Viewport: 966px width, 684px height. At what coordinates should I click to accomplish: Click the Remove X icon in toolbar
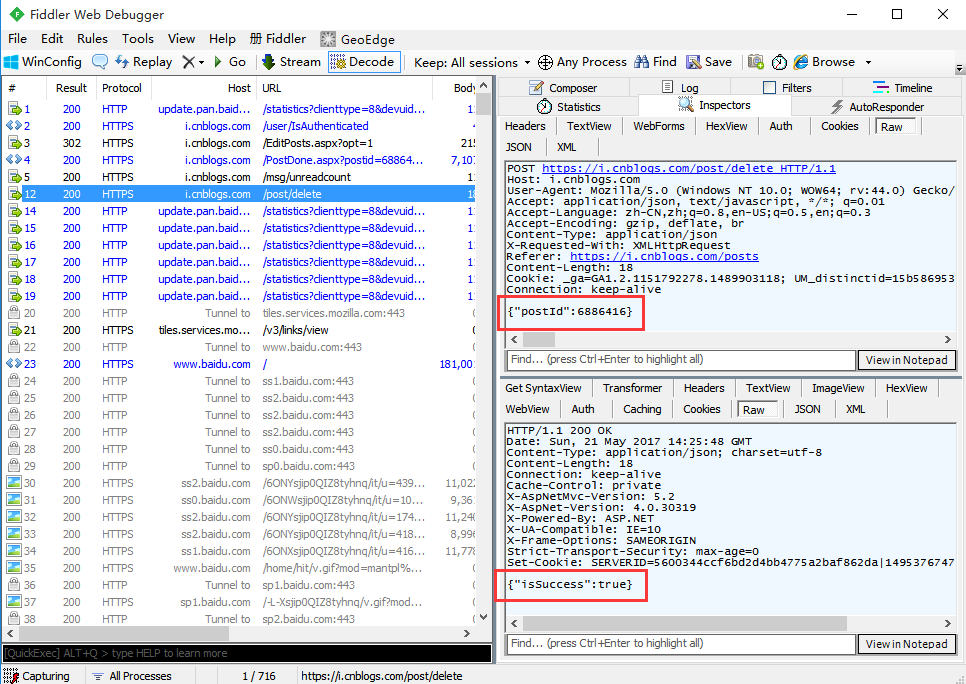[189, 62]
